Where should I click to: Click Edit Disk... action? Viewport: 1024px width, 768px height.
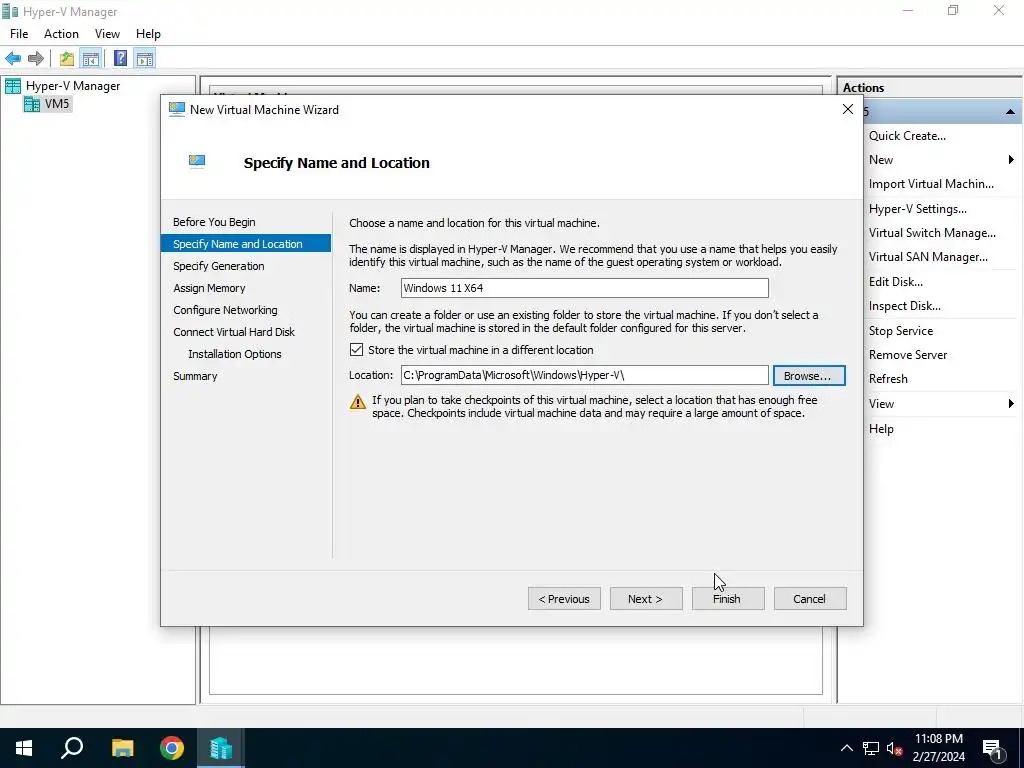pyautogui.click(x=895, y=282)
